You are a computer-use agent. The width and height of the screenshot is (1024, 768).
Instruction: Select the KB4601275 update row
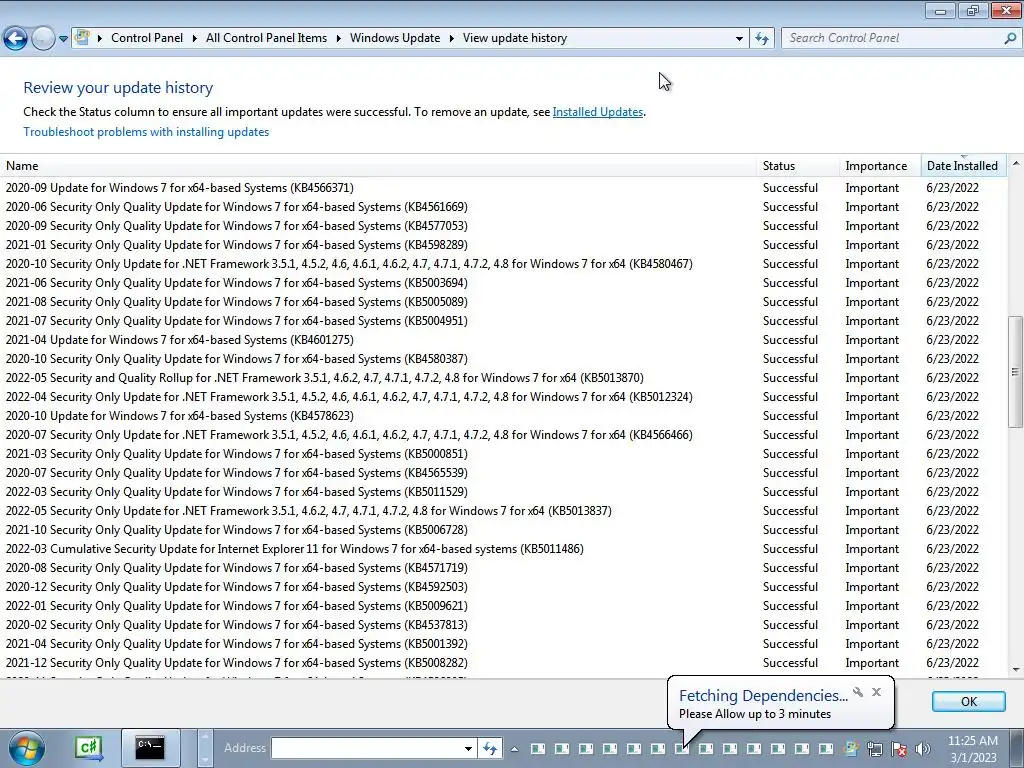pos(503,339)
